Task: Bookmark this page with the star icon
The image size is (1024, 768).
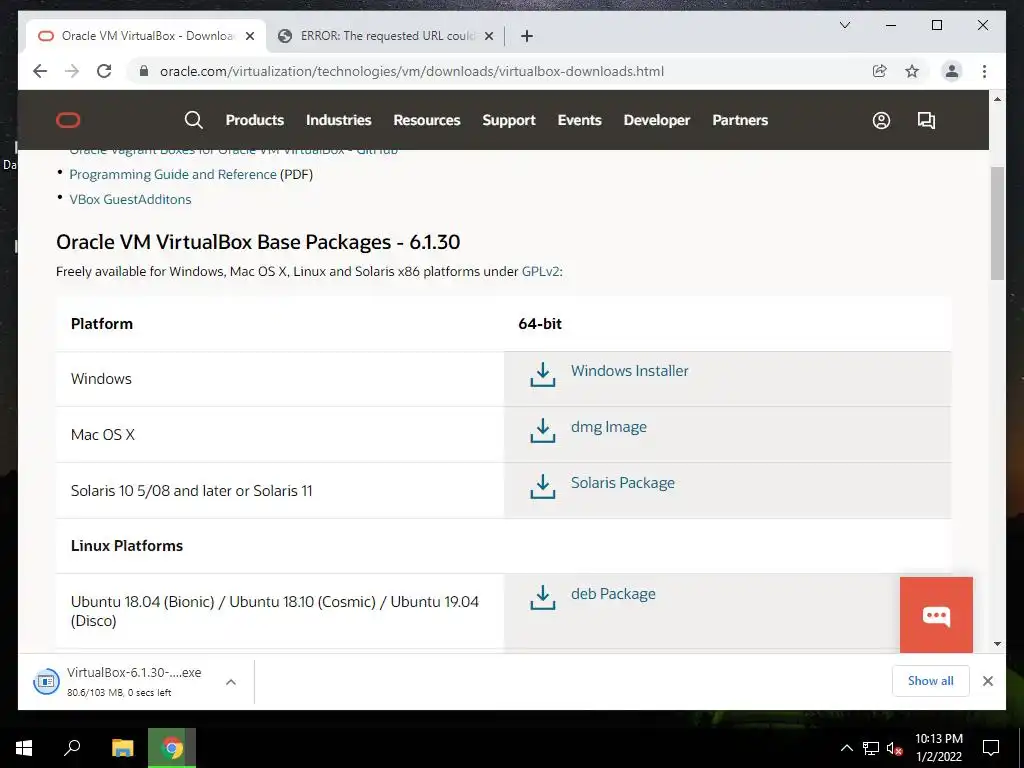Action: [x=912, y=71]
